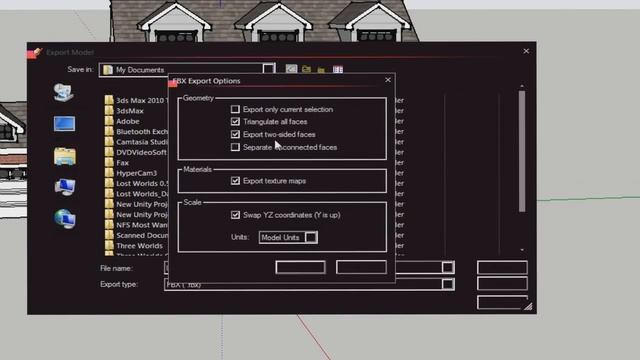
Task: Click the DVDVideoSoft folder name
Action: (141, 152)
